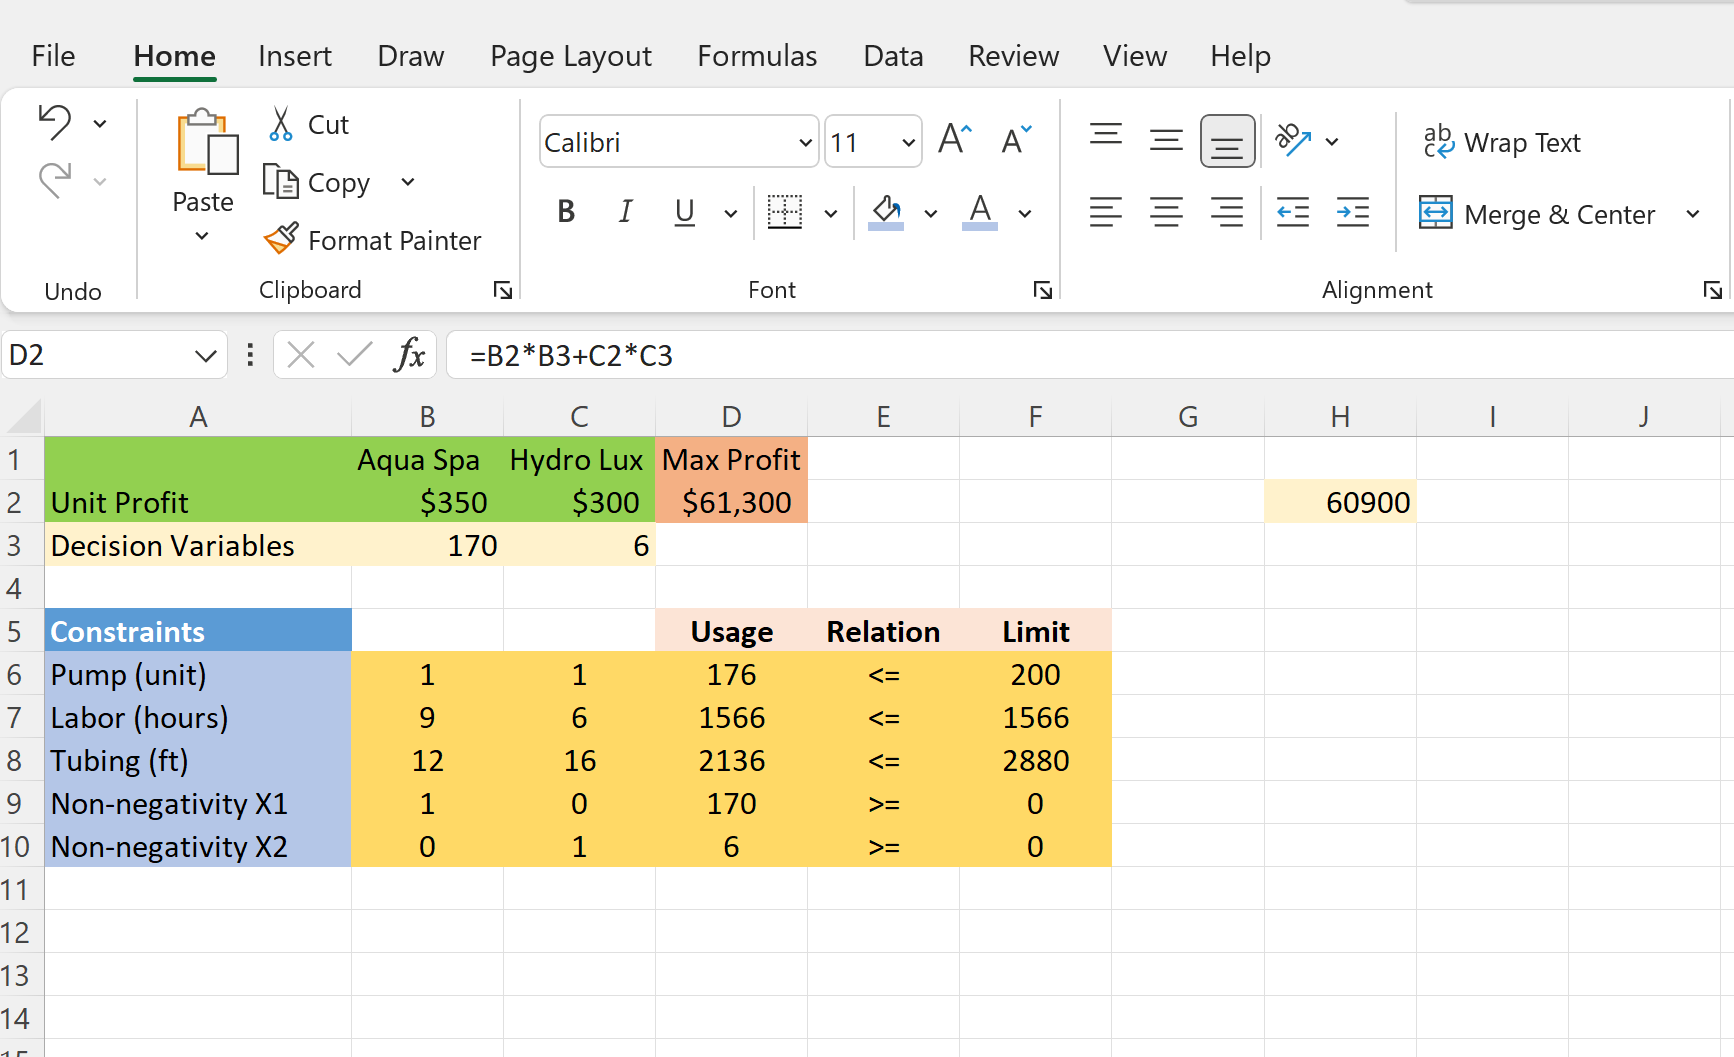Expand the Paste options menu
1734x1057 pixels.
[x=203, y=234]
